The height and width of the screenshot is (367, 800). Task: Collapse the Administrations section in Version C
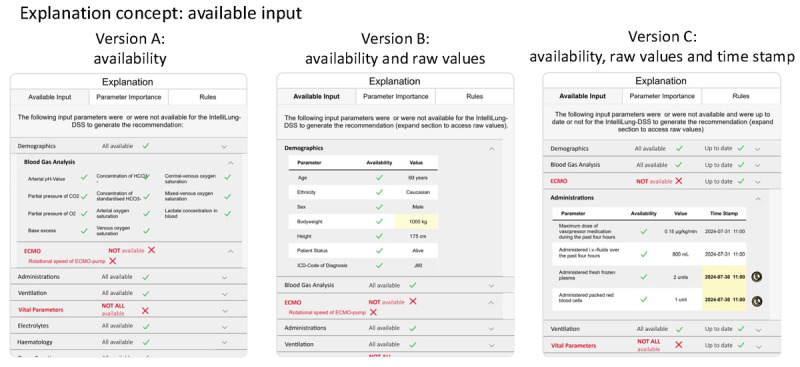click(x=758, y=198)
